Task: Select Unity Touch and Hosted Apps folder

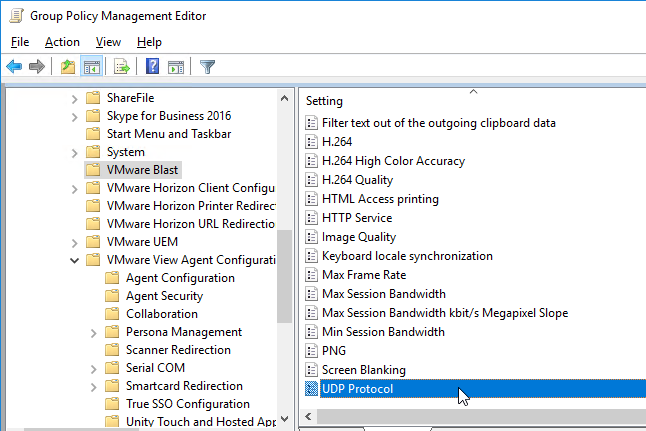Action: [x=201, y=422]
